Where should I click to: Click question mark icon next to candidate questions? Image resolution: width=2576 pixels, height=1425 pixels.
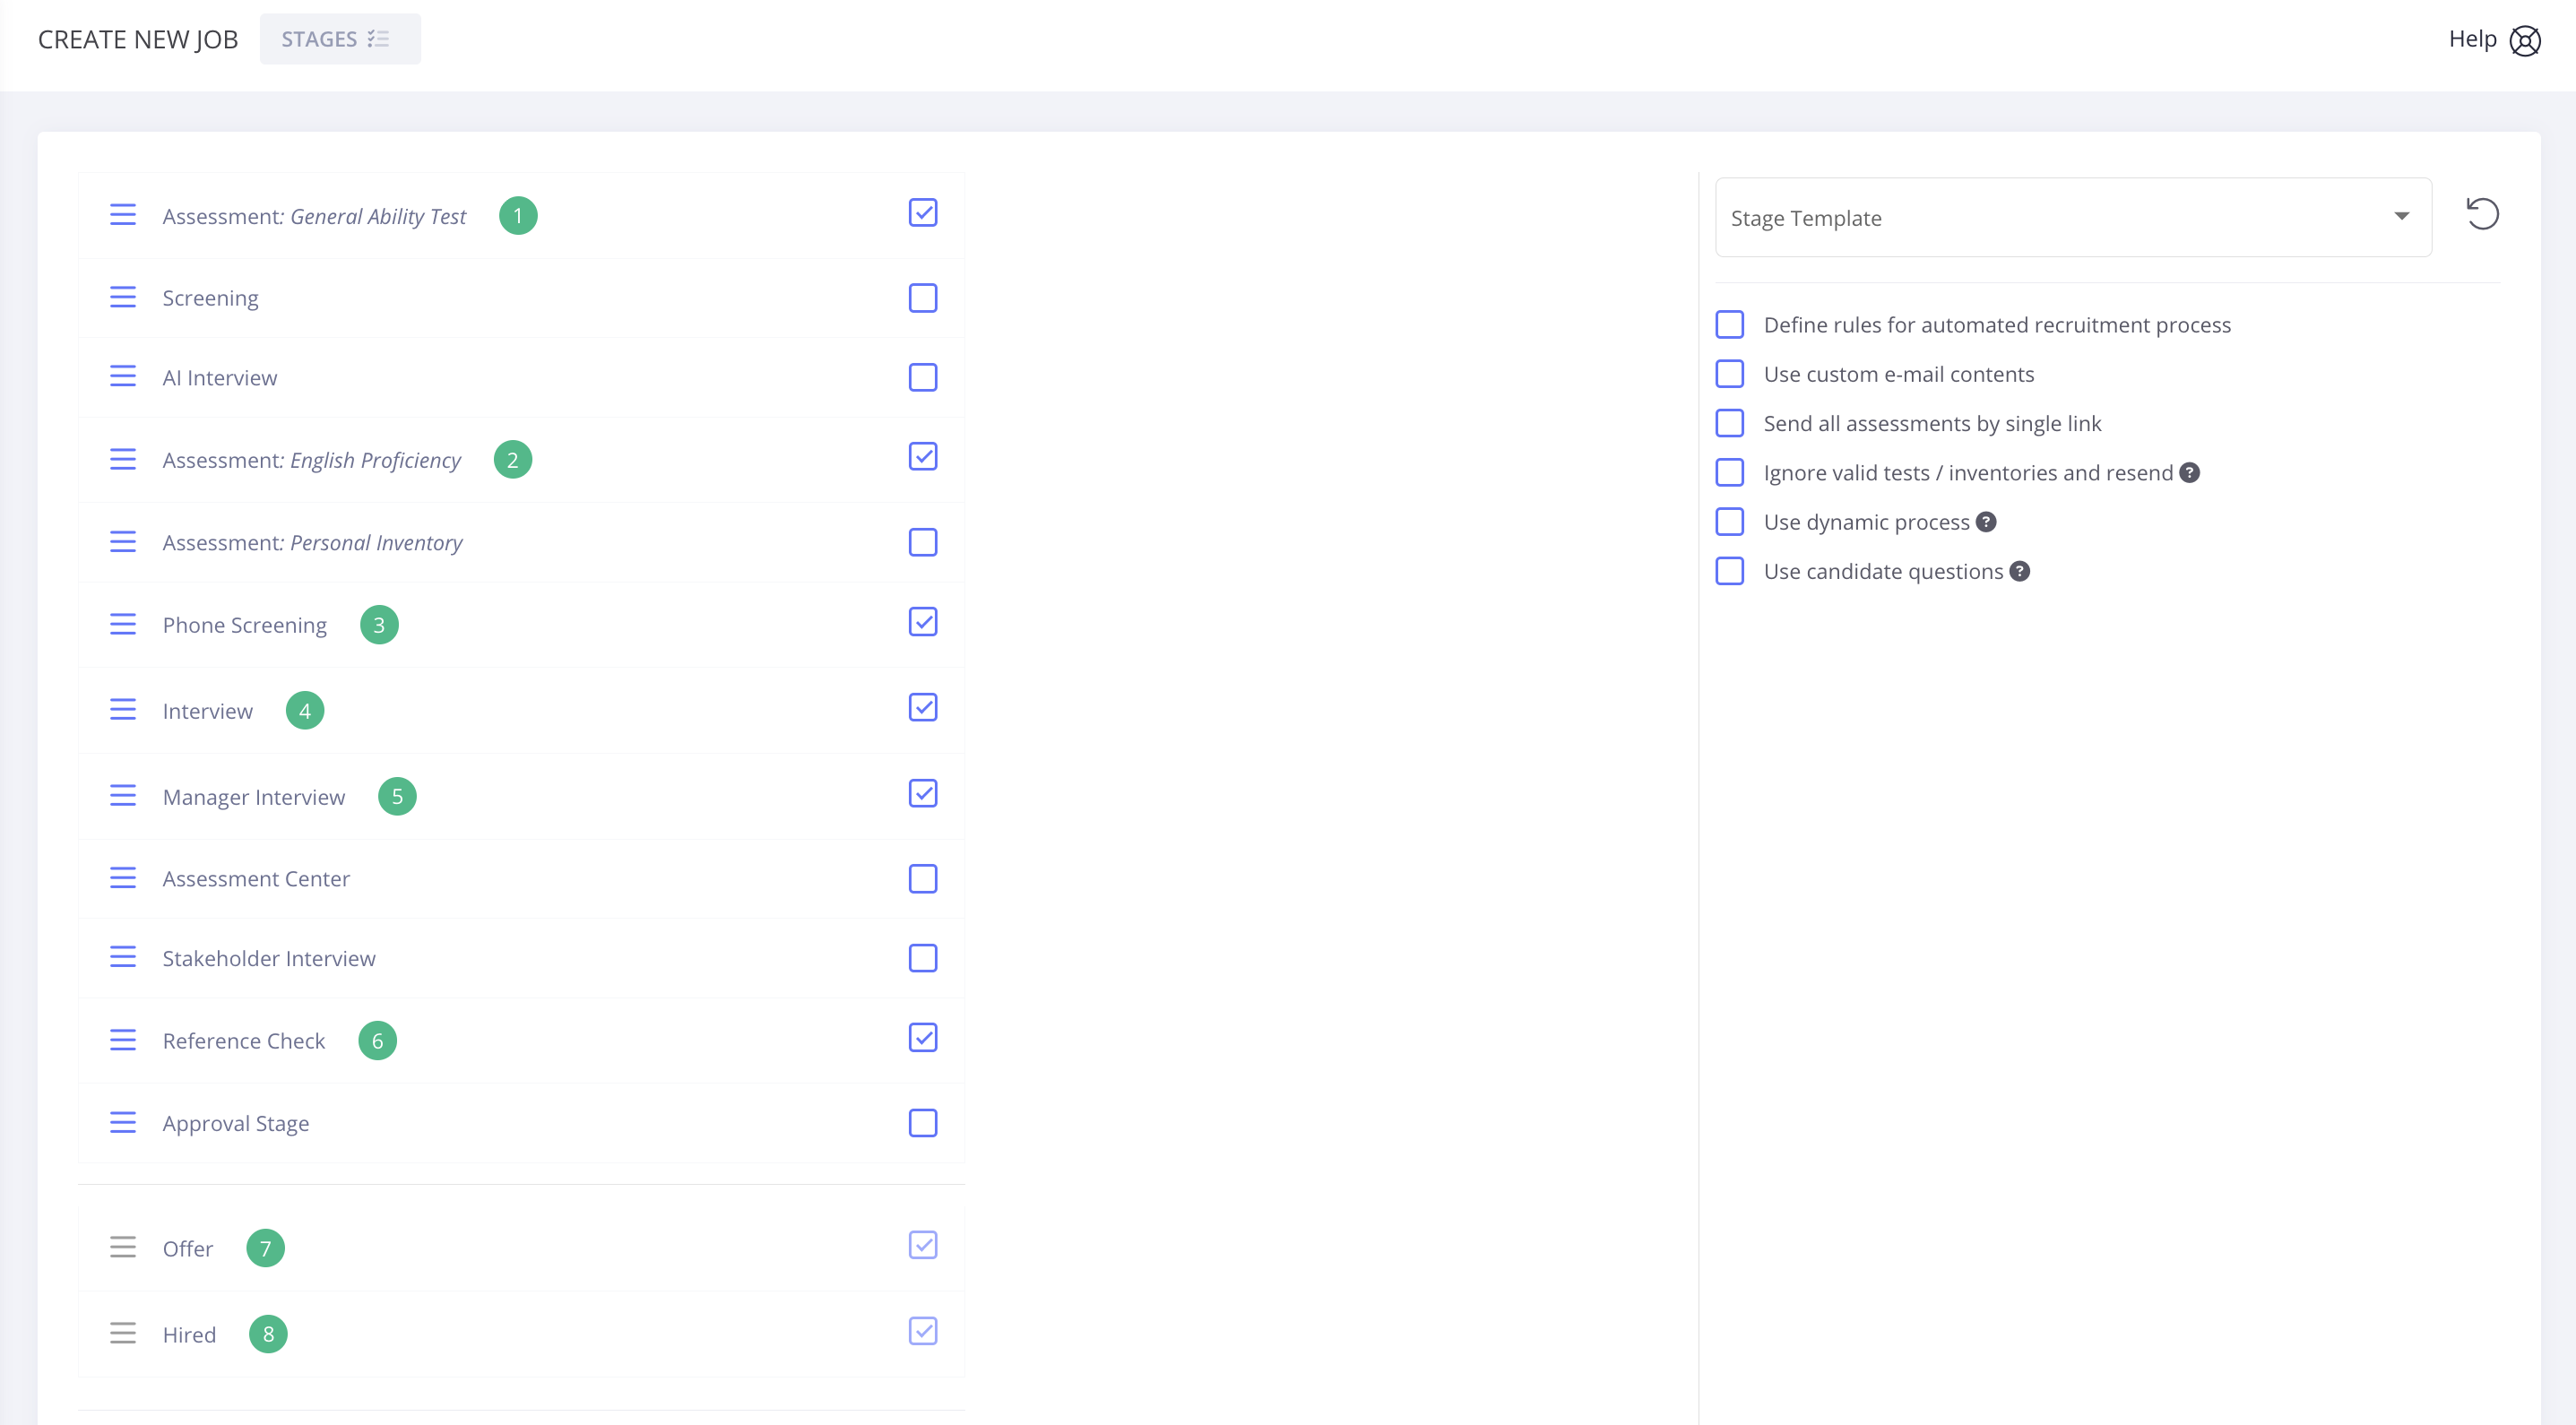[2020, 571]
